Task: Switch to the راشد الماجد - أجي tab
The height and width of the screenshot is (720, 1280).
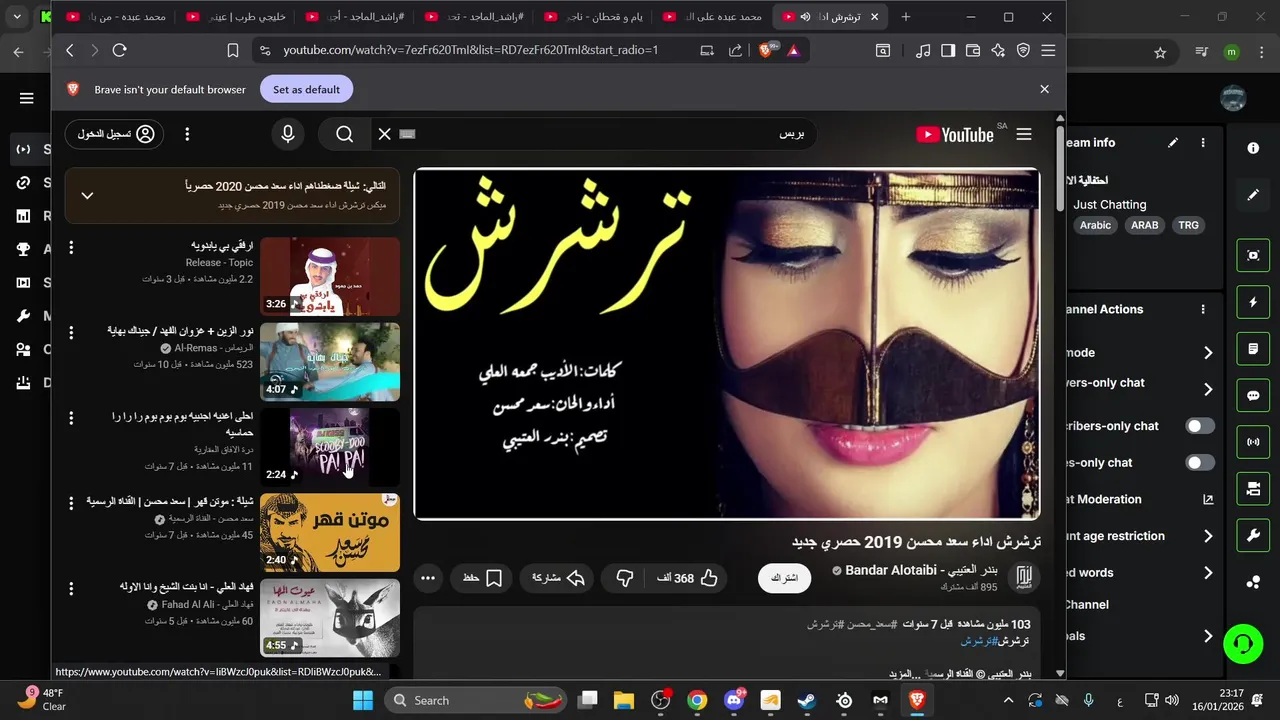Action: click(x=353, y=17)
